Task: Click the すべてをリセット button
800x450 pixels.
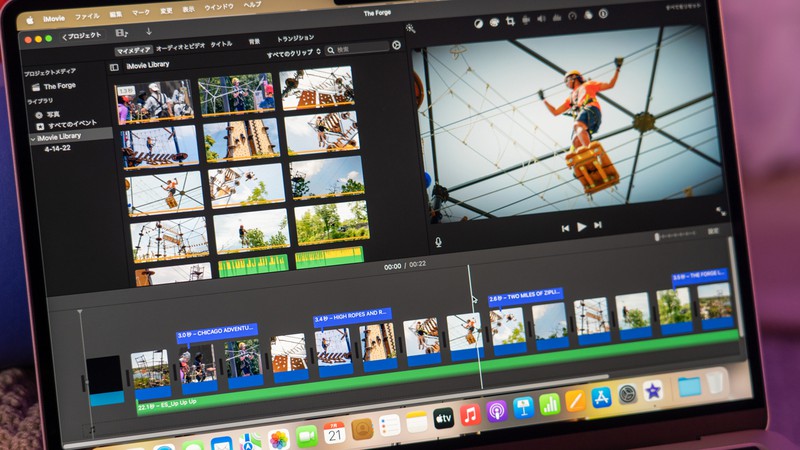Action: [684, 7]
